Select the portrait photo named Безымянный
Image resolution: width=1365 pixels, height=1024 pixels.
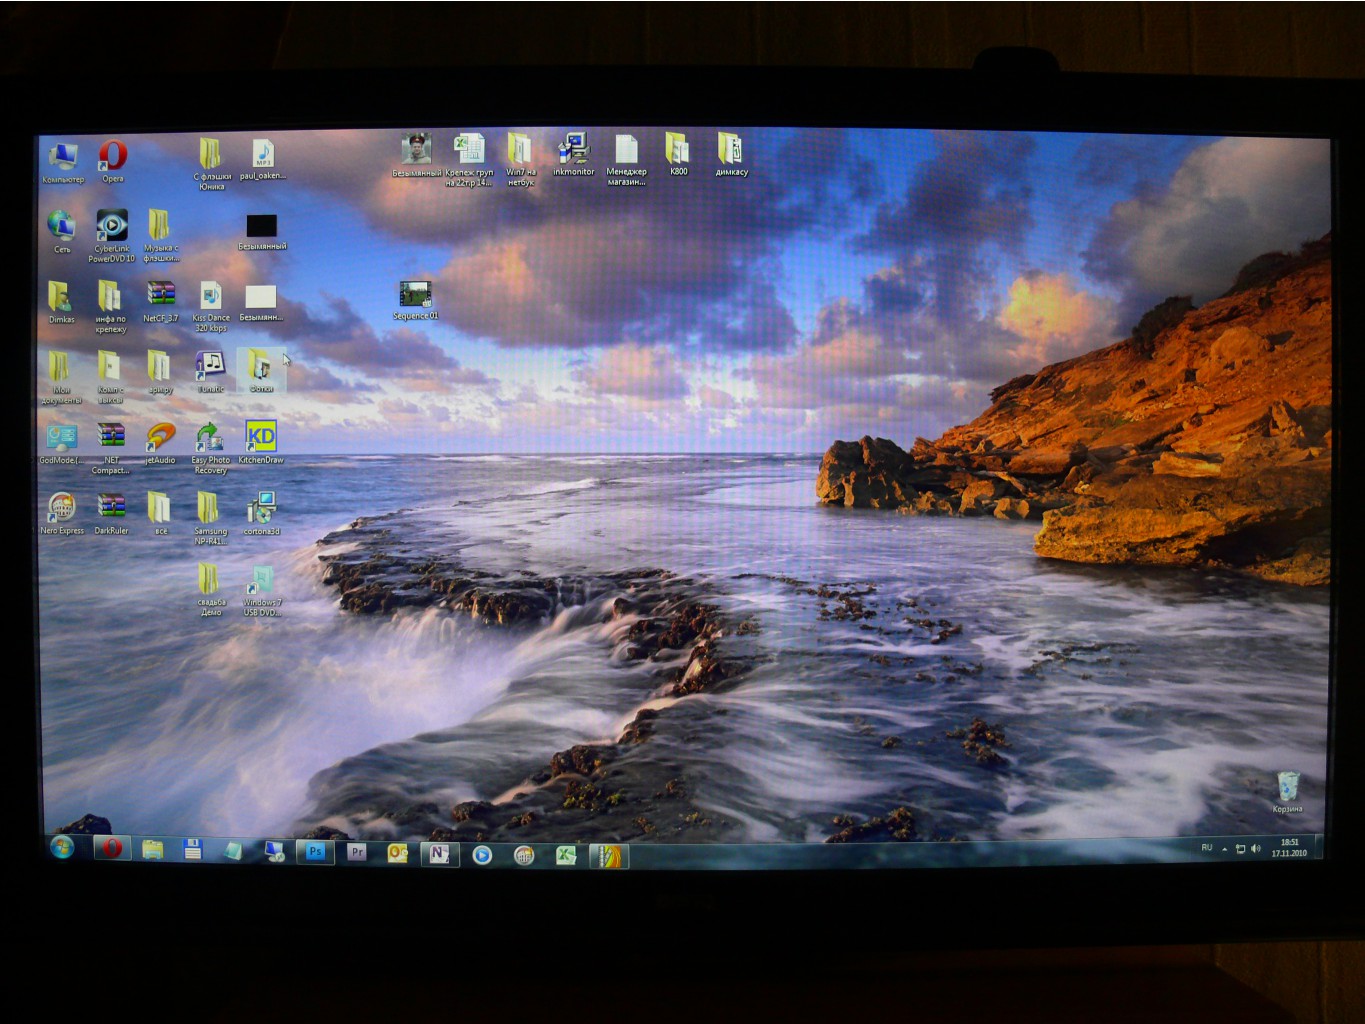tap(416, 155)
